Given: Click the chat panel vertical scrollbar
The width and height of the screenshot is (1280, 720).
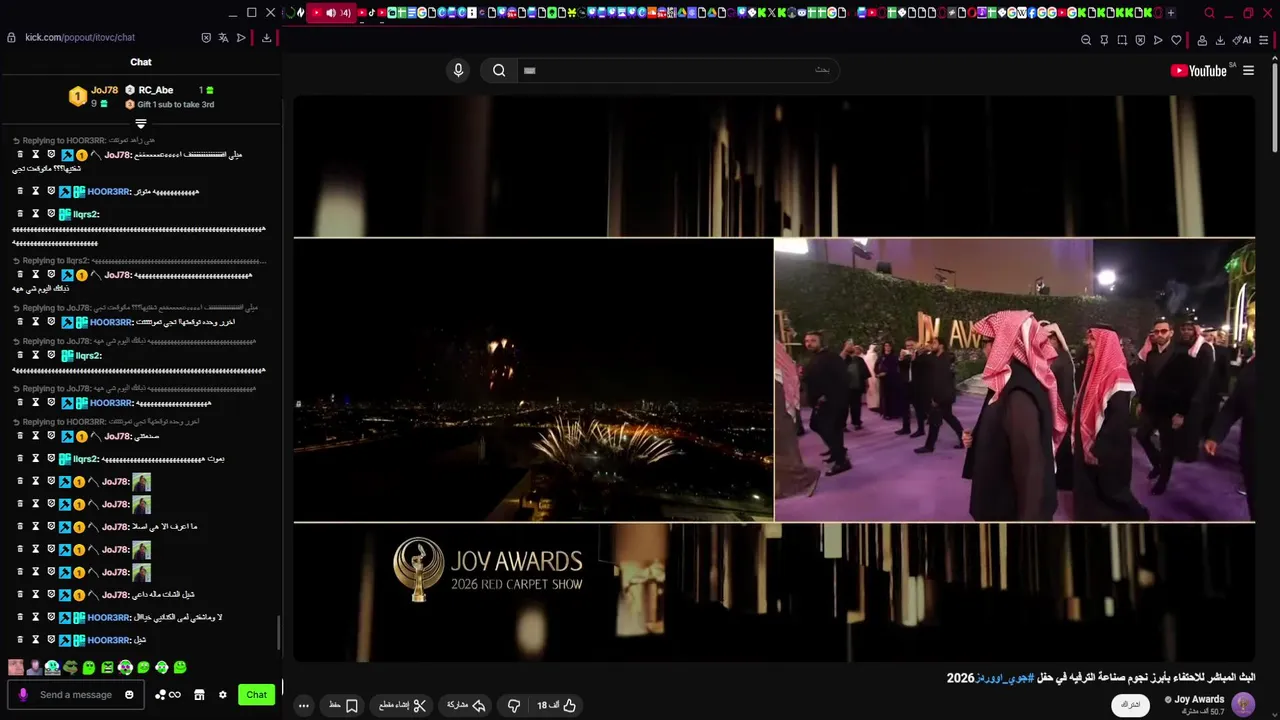Looking at the screenshot, I should click(278, 634).
